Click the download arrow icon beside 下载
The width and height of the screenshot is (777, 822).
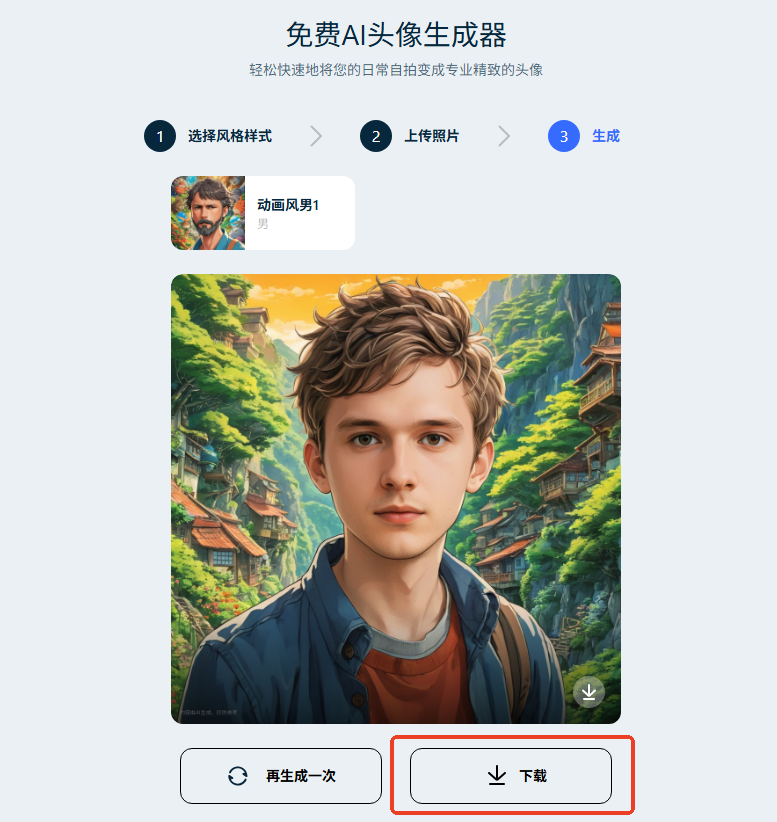(x=497, y=775)
